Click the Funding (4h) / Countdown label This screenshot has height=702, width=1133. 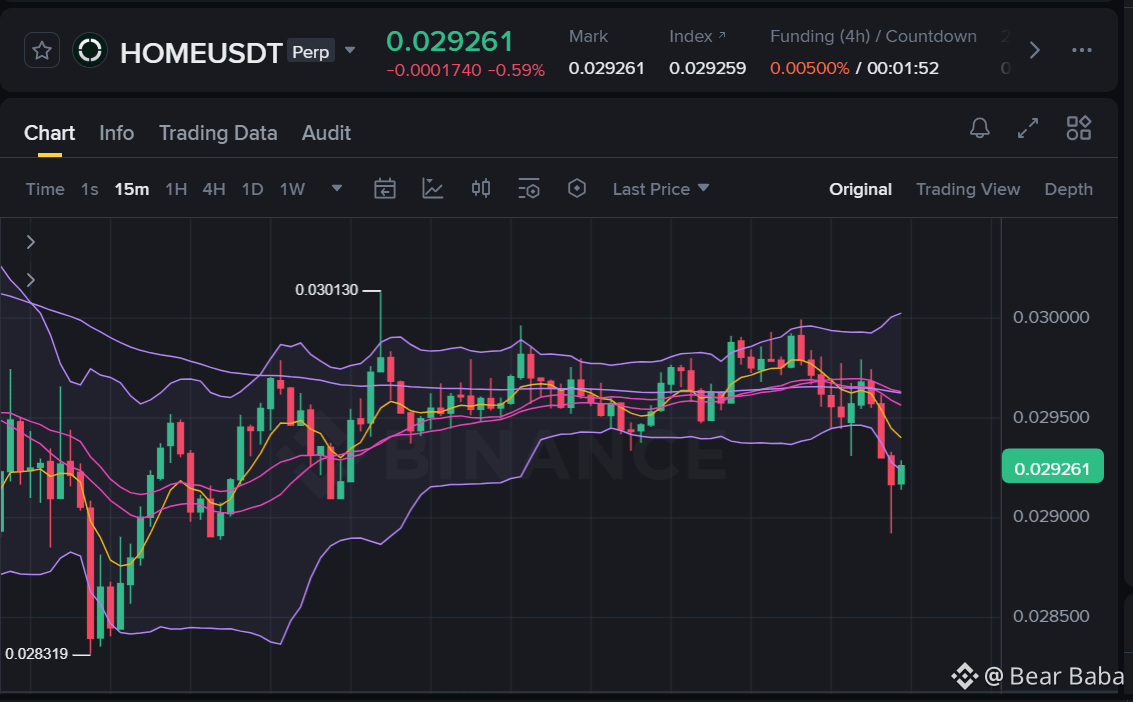pos(873,36)
